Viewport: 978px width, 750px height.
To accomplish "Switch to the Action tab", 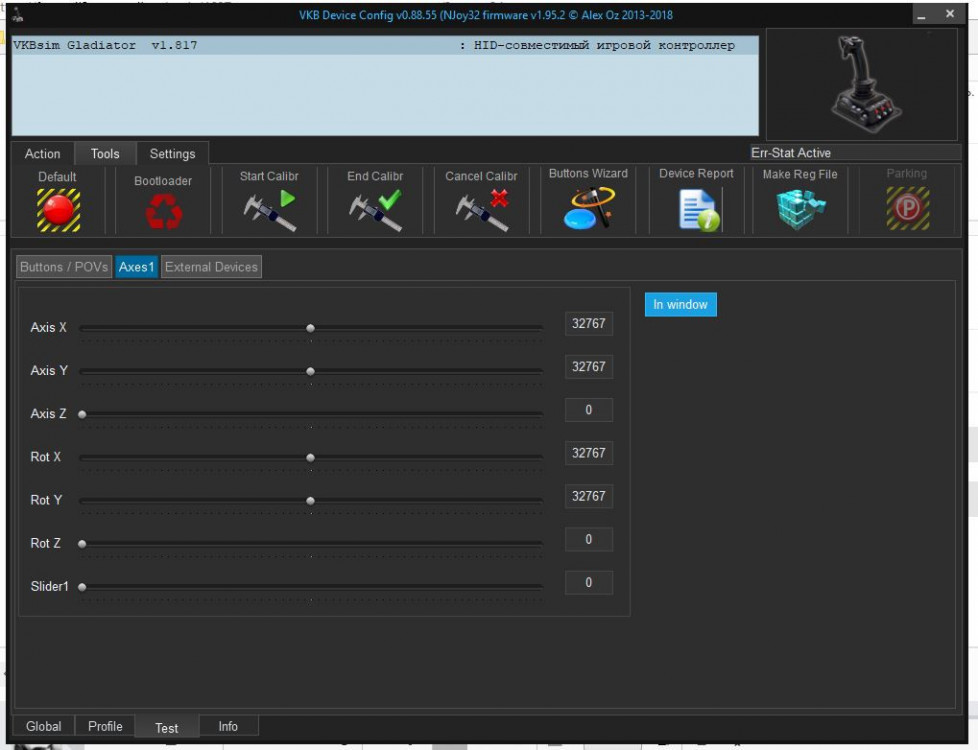I will point(42,153).
